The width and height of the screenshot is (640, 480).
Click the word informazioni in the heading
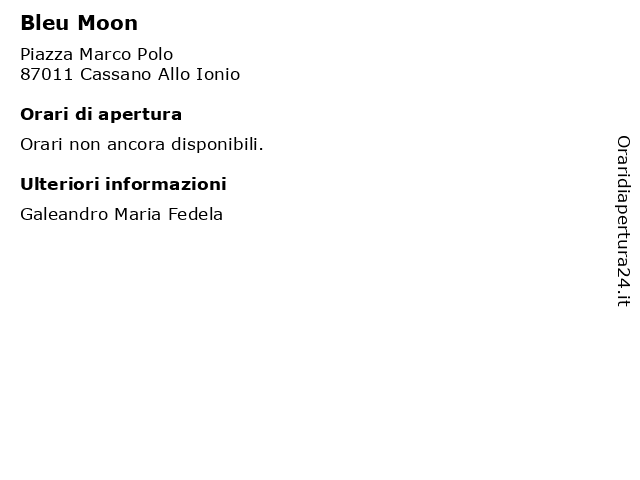[x=166, y=184]
